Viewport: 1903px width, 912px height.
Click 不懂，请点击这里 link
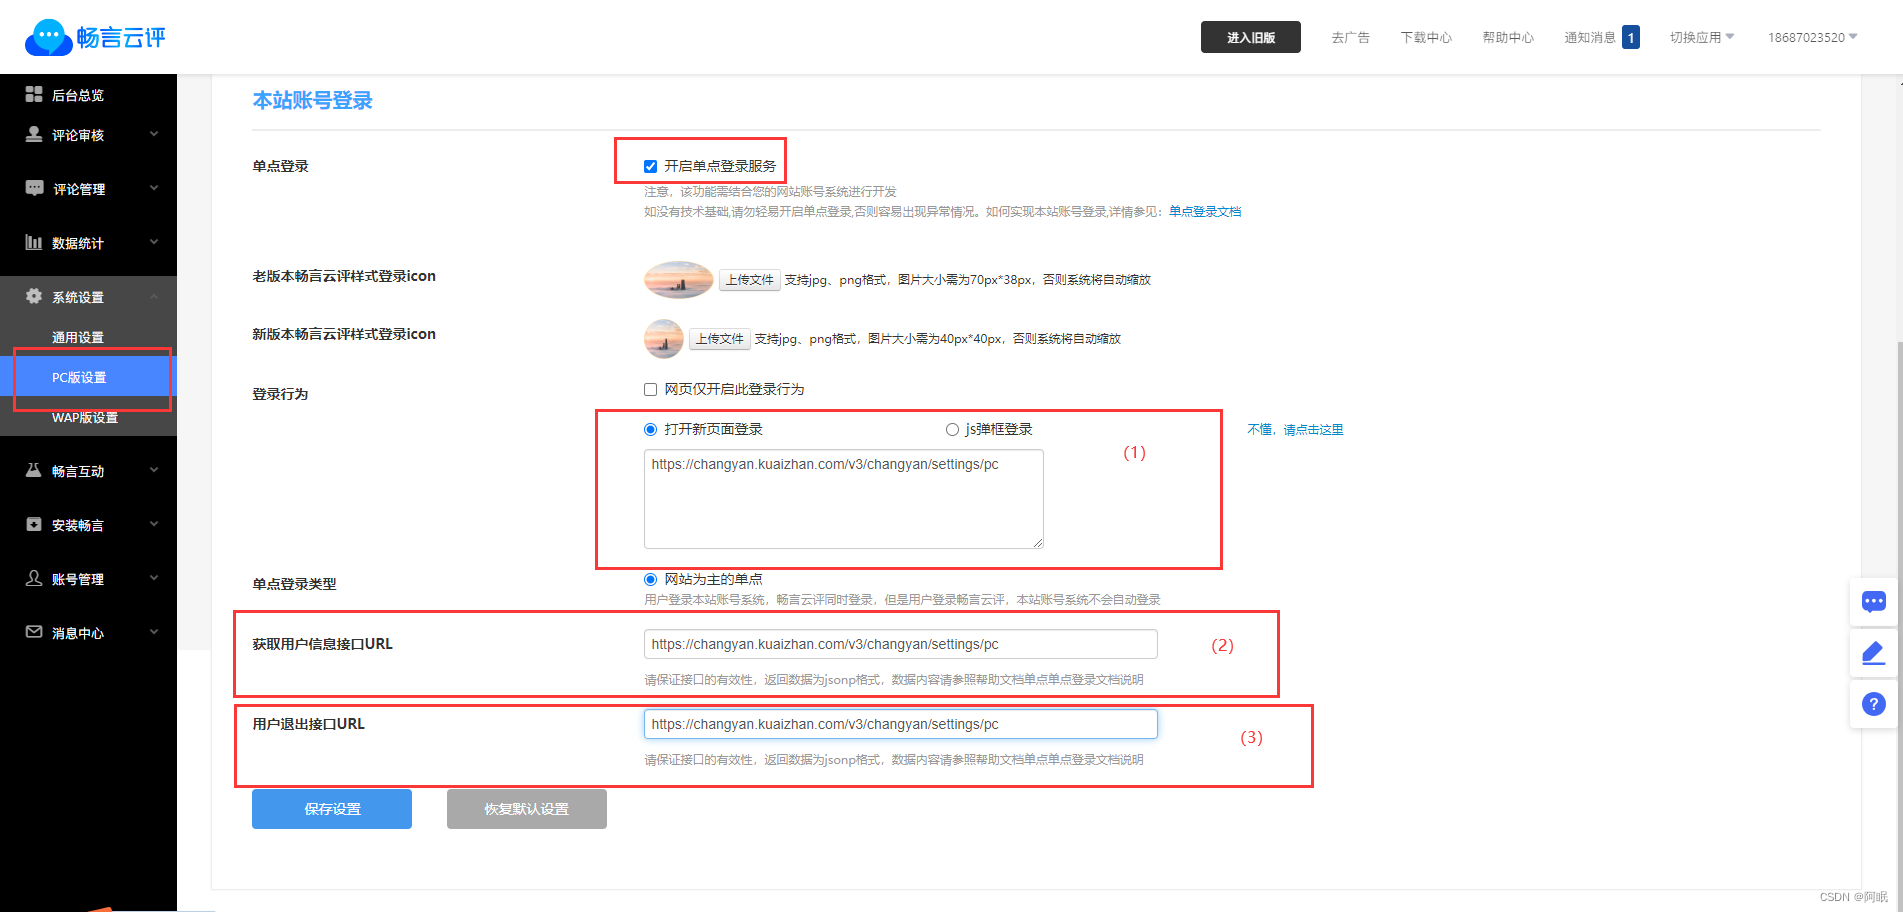pos(1295,430)
